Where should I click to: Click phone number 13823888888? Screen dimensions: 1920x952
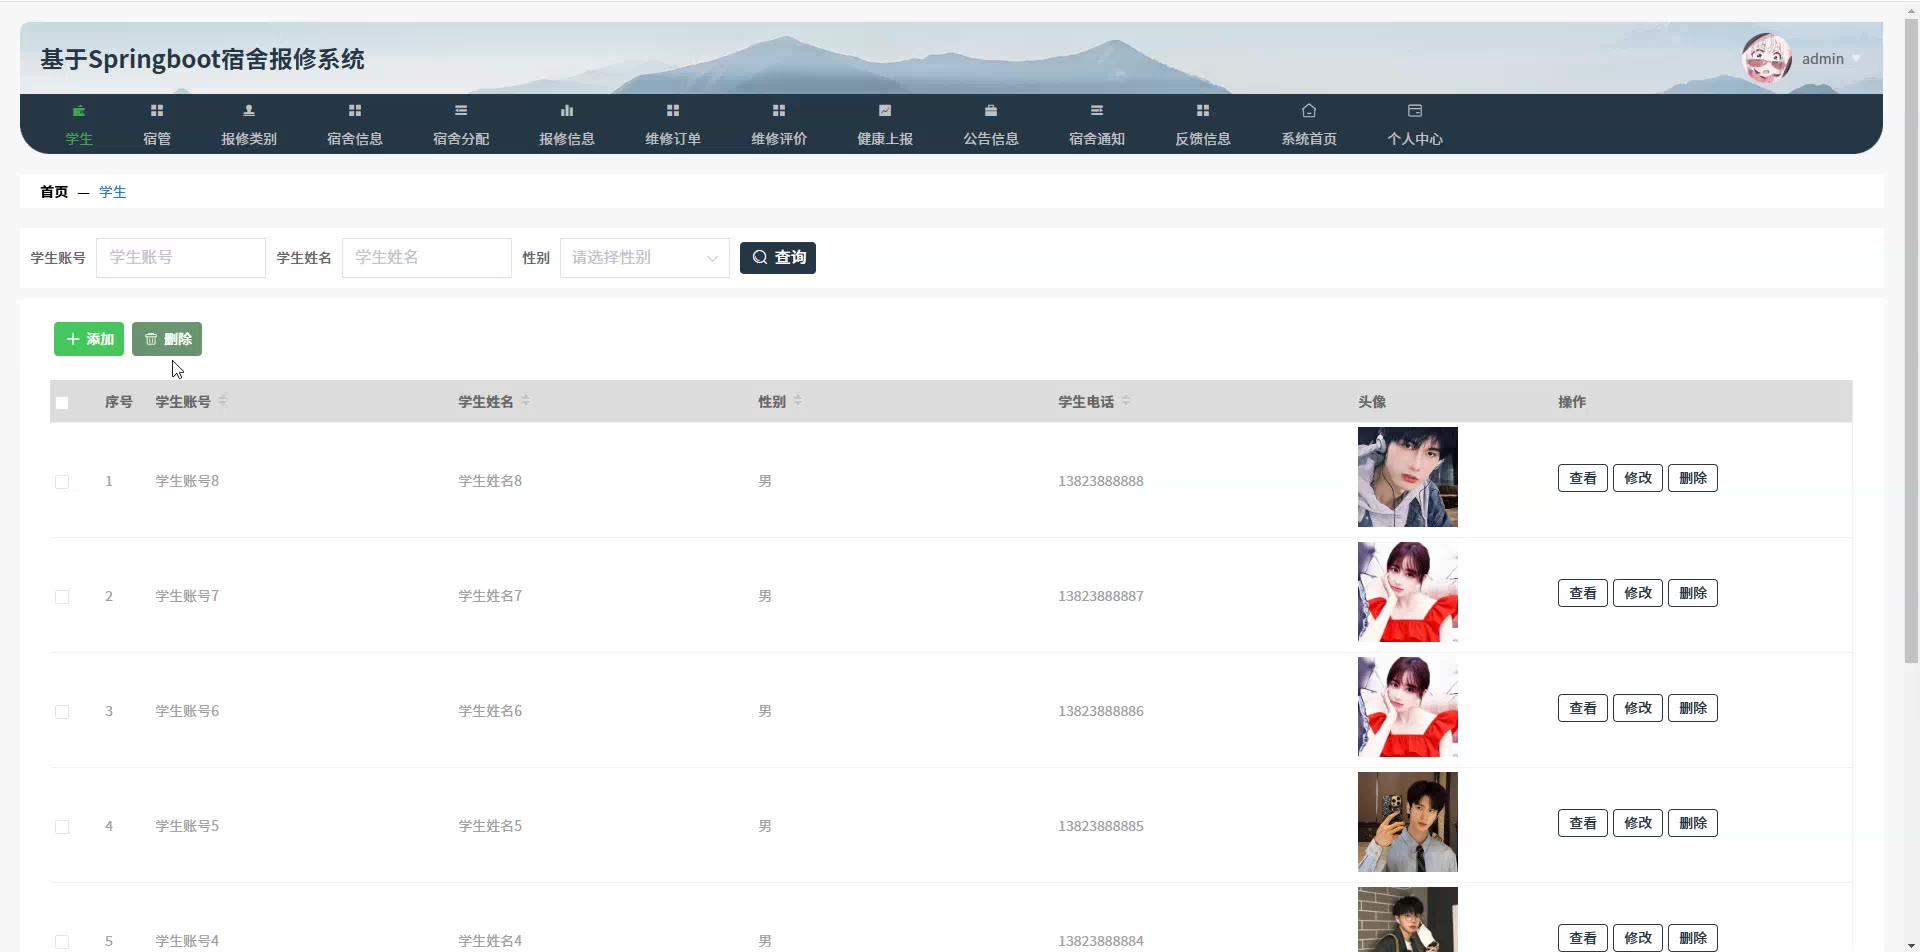[x=1101, y=481]
